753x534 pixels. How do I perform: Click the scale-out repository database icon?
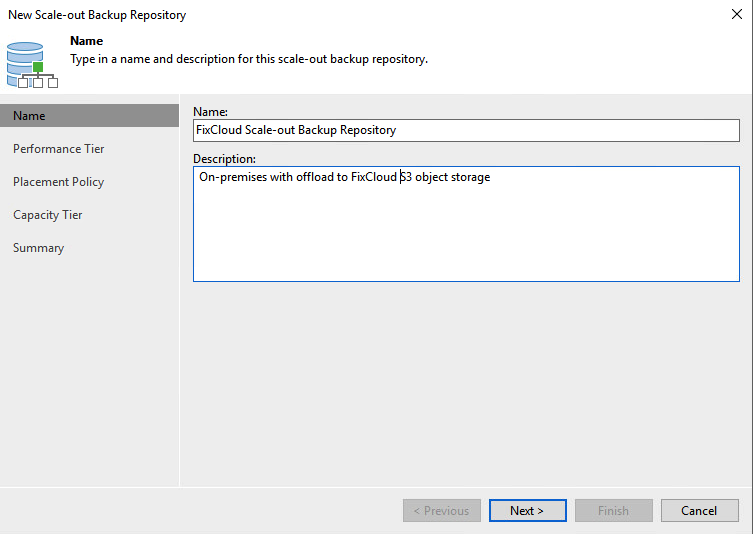[32, 65]
